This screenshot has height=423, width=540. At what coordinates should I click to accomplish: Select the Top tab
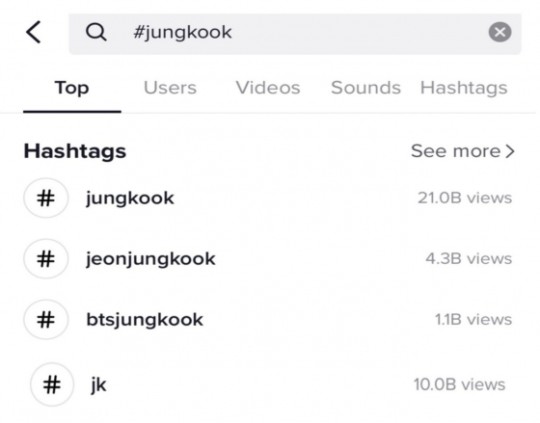coord(72,88)
